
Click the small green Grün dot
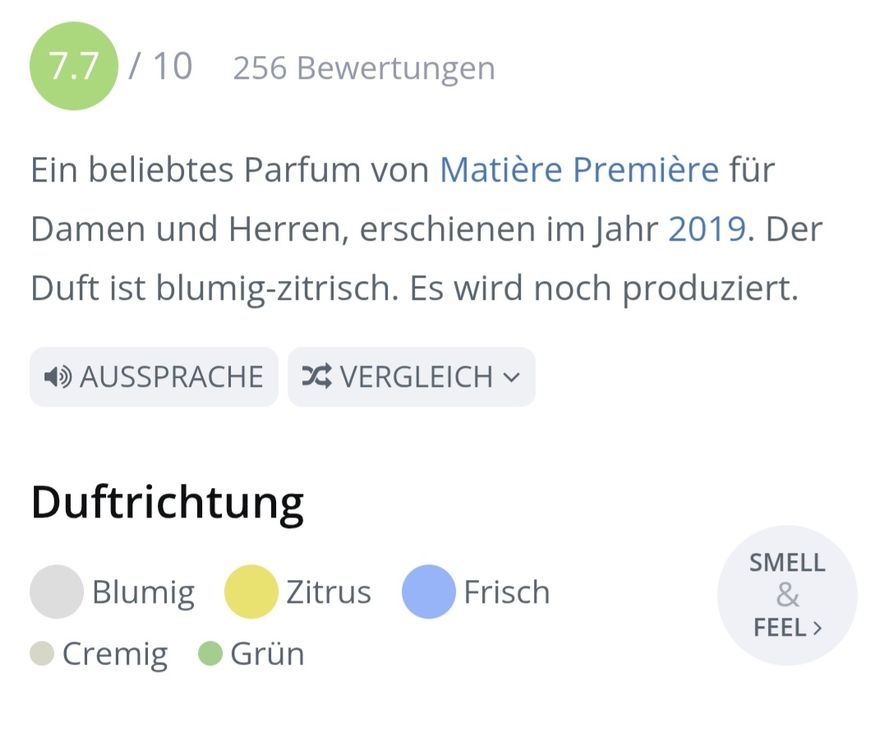click(210, 654)
